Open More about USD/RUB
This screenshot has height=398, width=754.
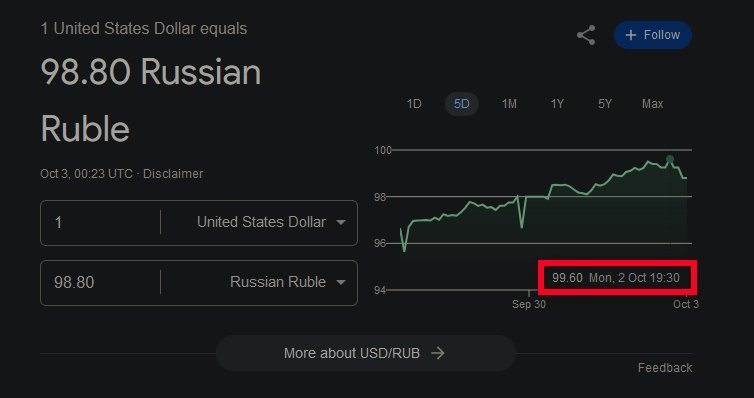click(x=365, y=353)
